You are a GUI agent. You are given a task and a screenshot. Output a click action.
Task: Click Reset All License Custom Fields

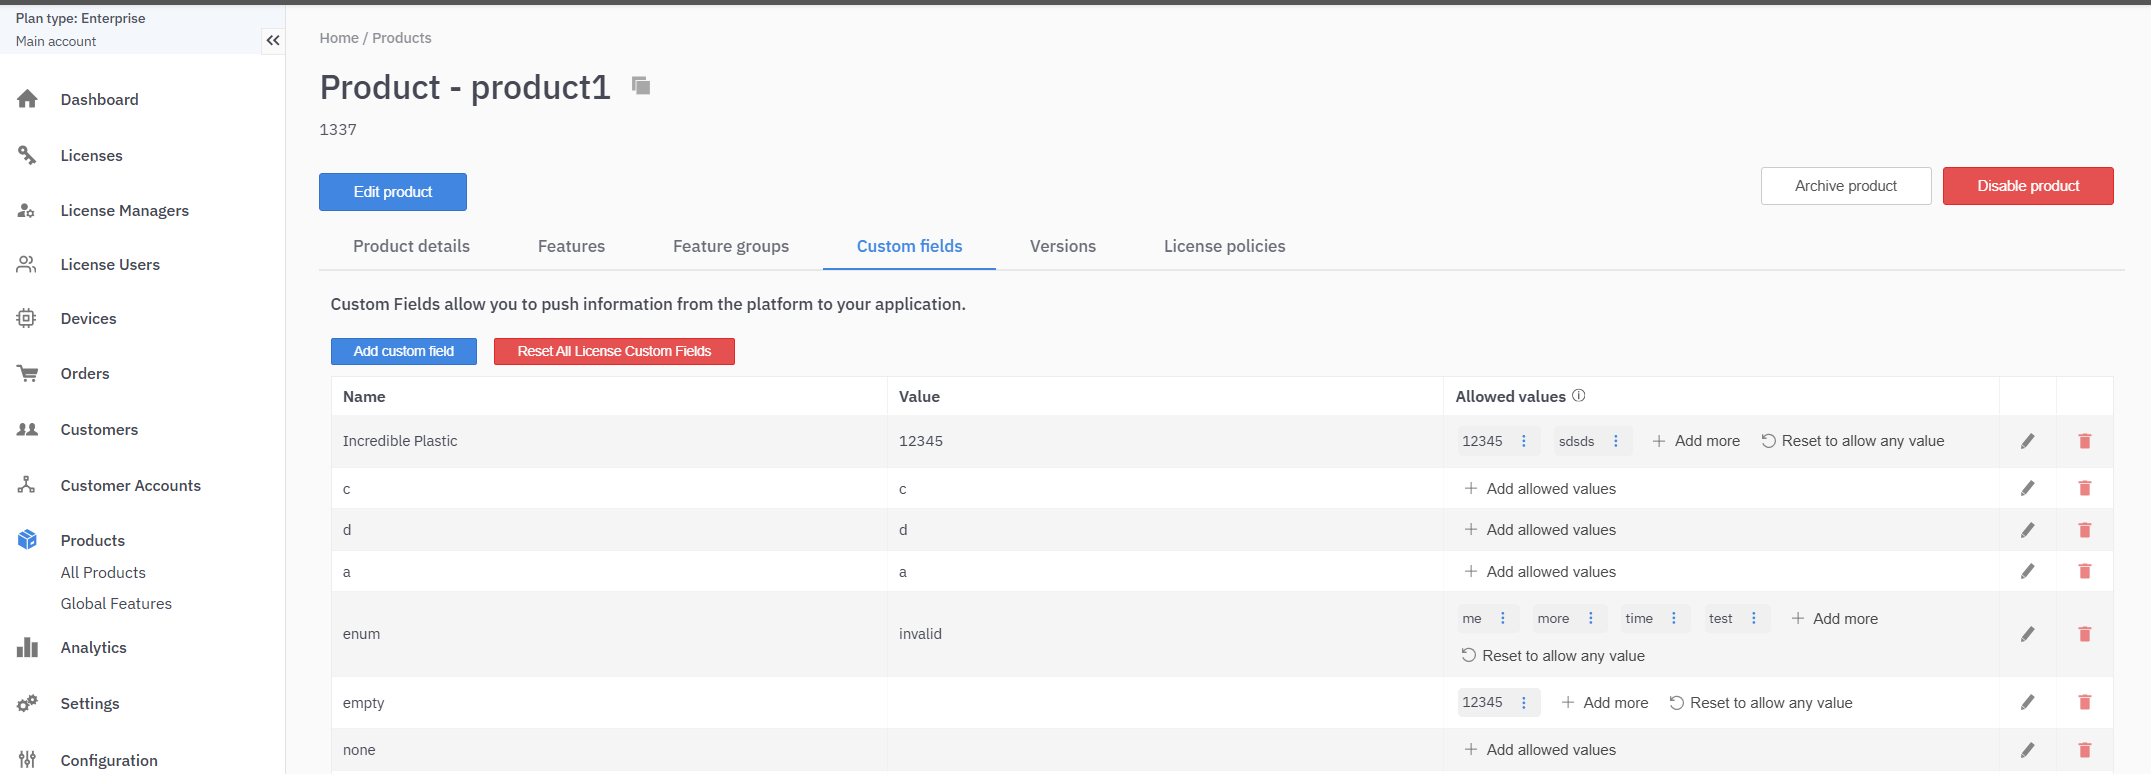click(614, 351)
